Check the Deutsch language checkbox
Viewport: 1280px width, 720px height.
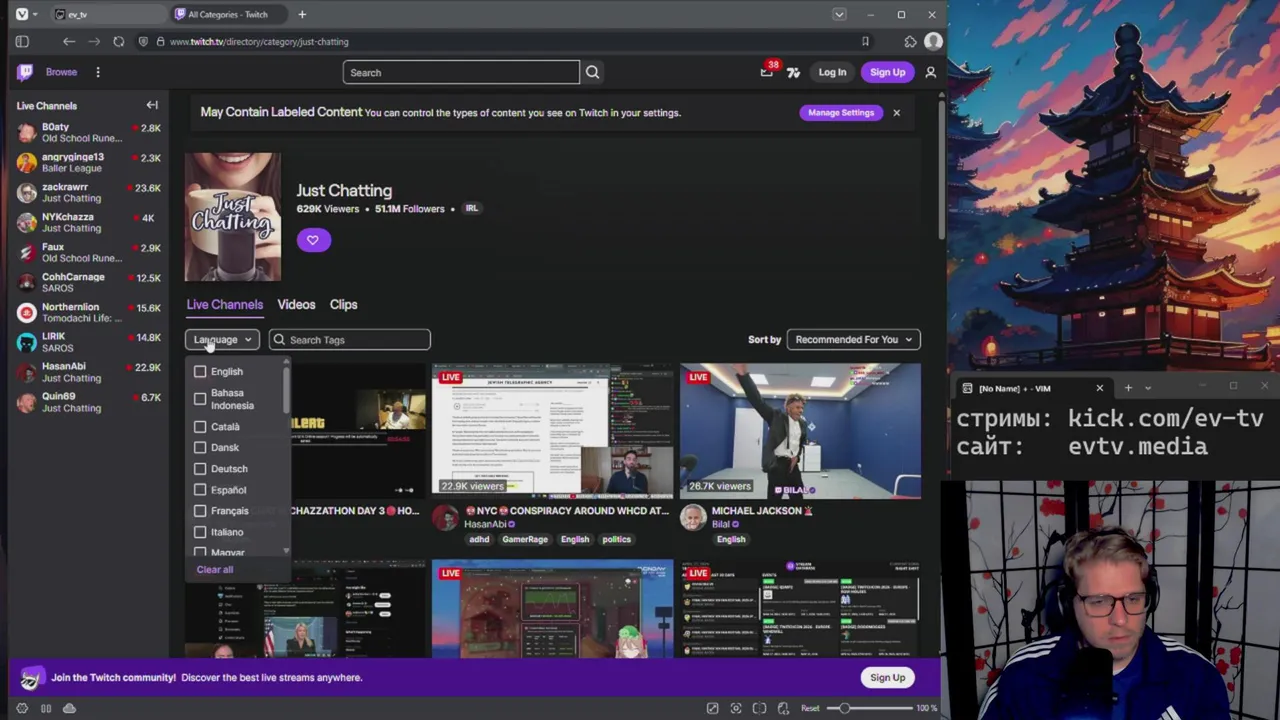point(200,469)
